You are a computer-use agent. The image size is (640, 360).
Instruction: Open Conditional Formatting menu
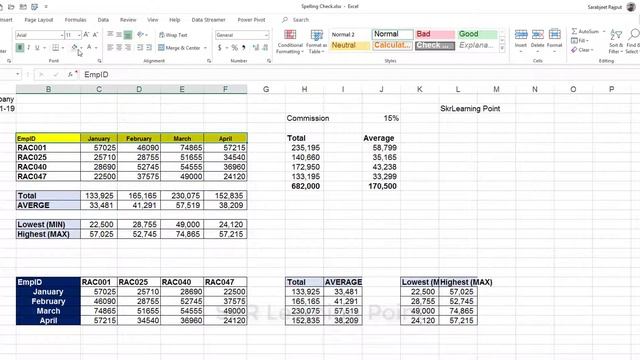tap(290, 42)
